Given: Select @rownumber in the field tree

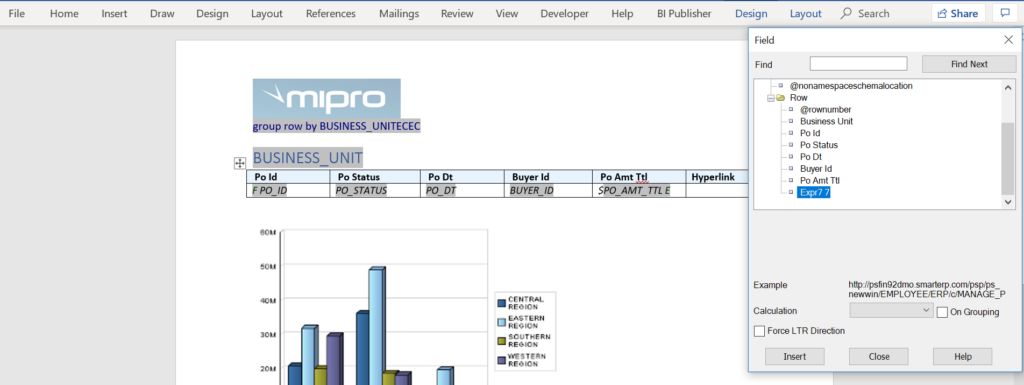Looking at the screenshot, I should tap(825, 110).
